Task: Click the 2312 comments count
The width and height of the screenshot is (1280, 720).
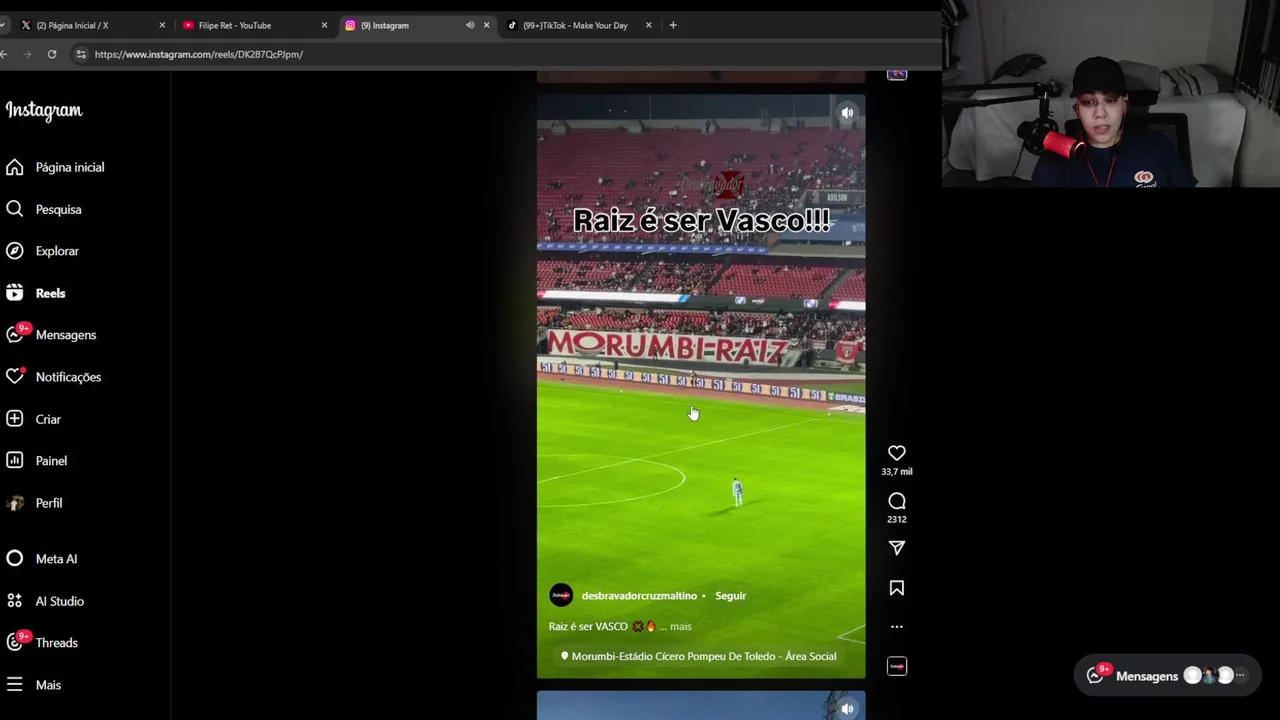Action: click(x=897, y=519)
